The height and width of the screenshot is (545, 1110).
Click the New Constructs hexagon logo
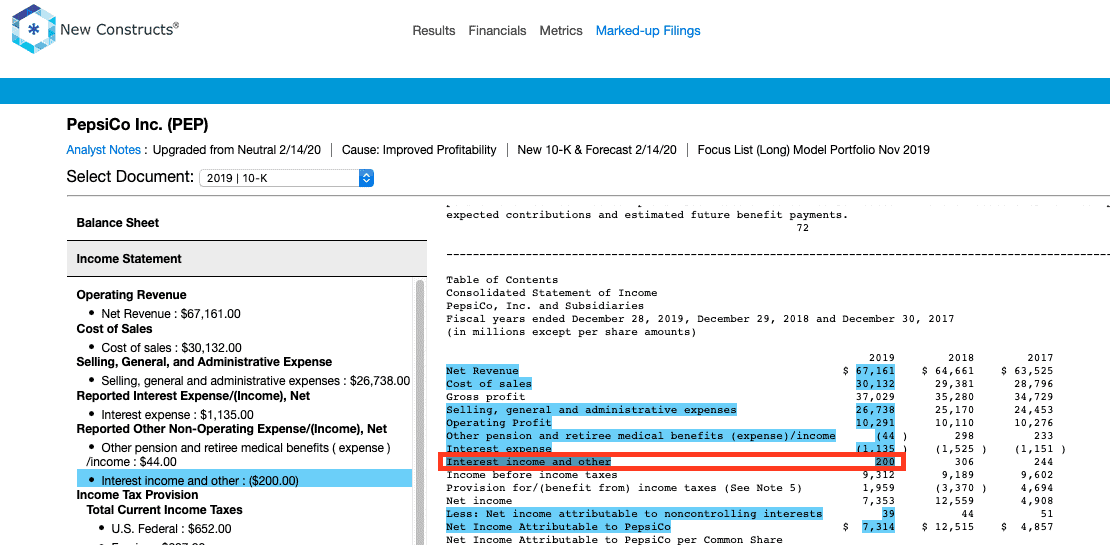tap(33, 29)
